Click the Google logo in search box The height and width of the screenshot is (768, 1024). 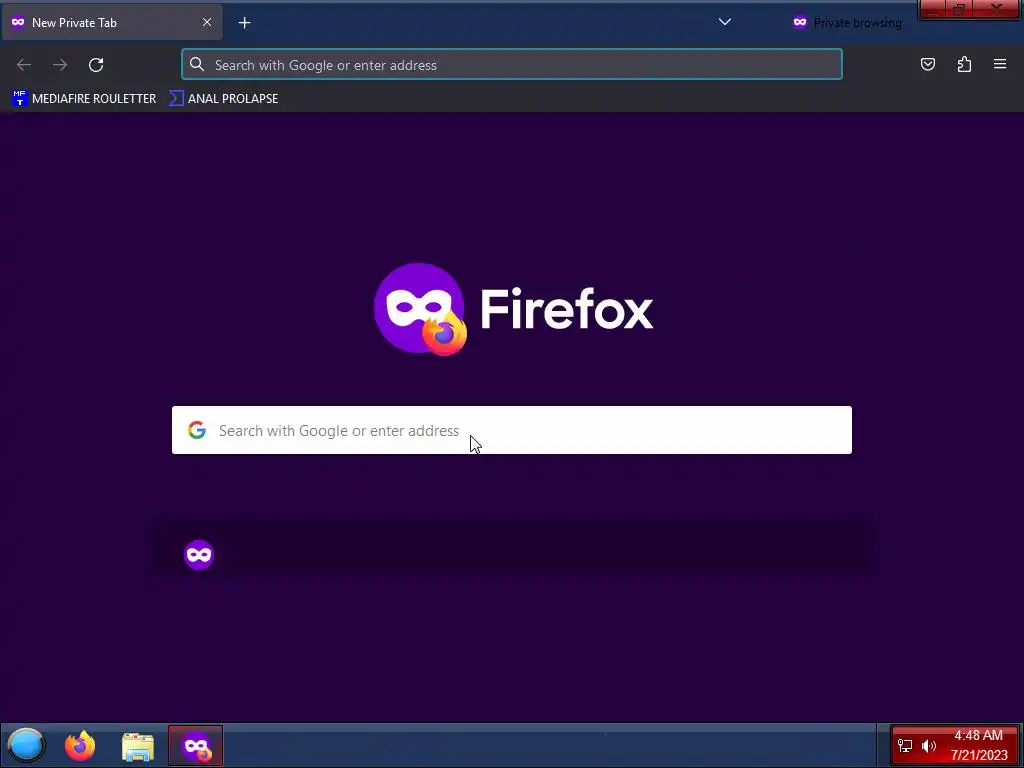(197, 430)
